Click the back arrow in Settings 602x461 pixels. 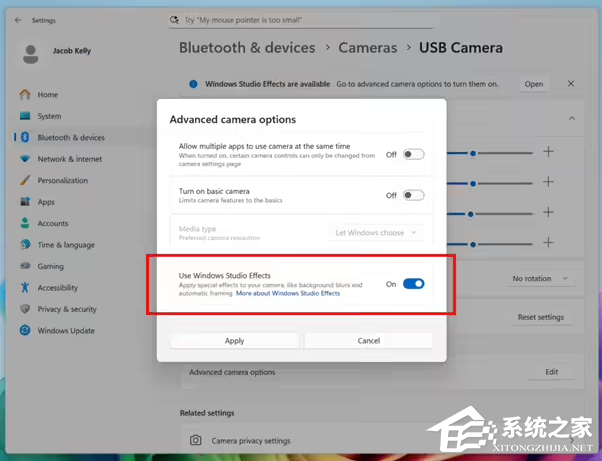click(x=18, y=20)
